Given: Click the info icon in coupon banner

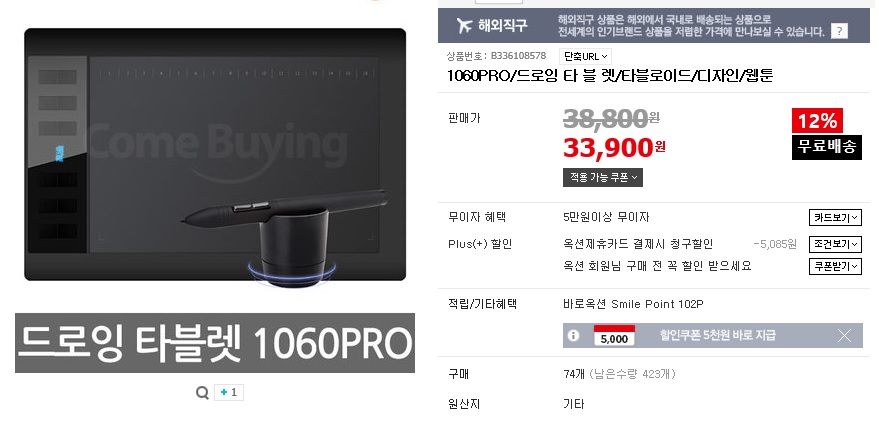Looking at the screenshot, I should pos(573,336).
